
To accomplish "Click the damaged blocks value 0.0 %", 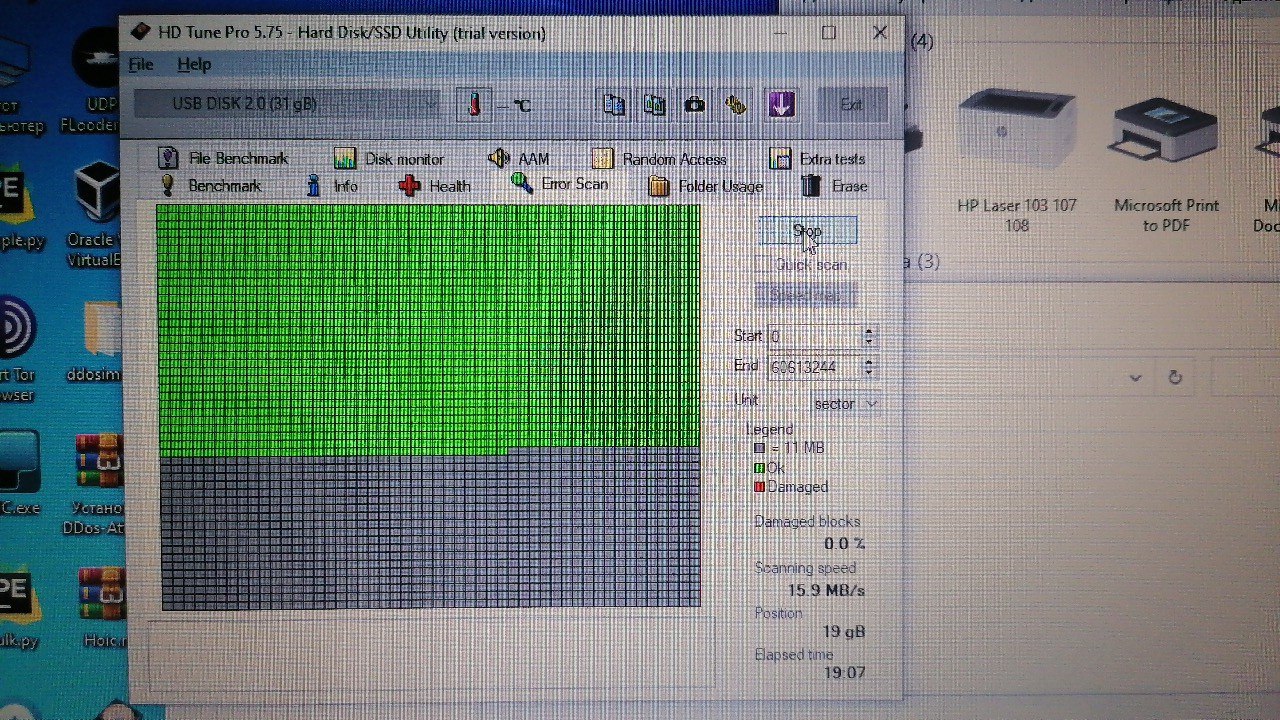I will [x=844, y=543].
